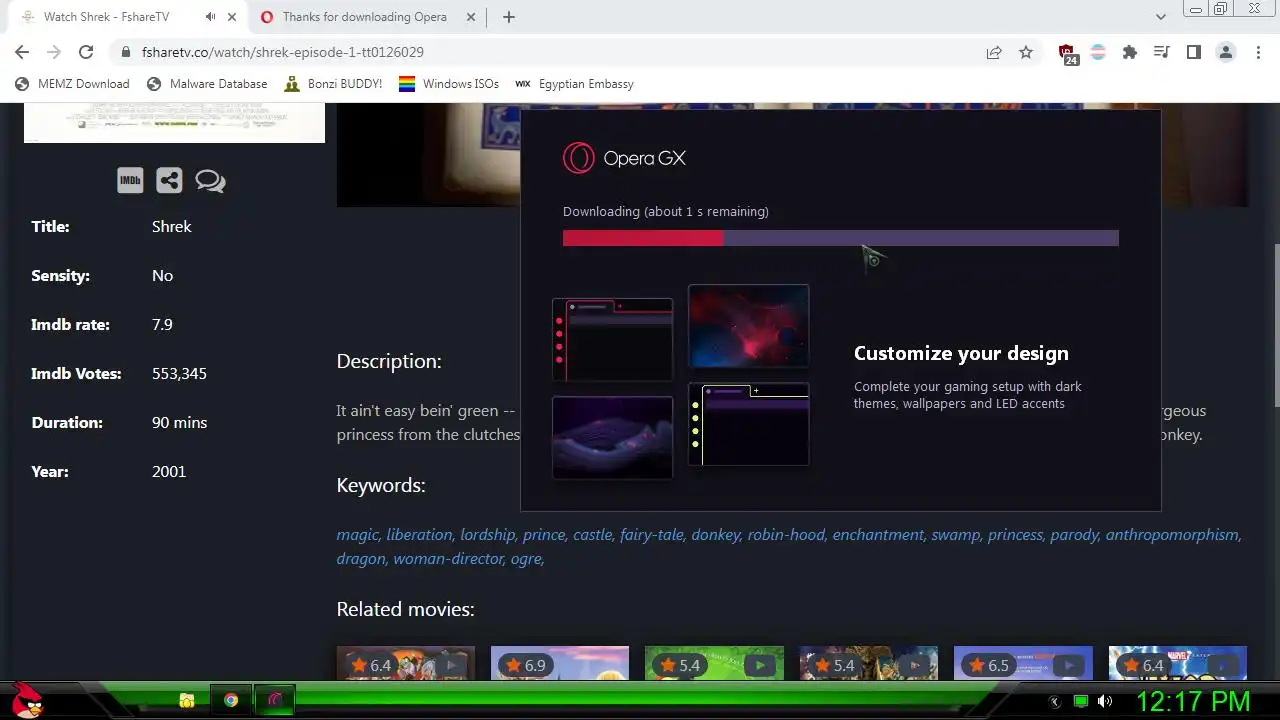Mute the Watch Shrek tab audio icon
The width and height of the screenshot is (1280, 720).
(210, 17)
